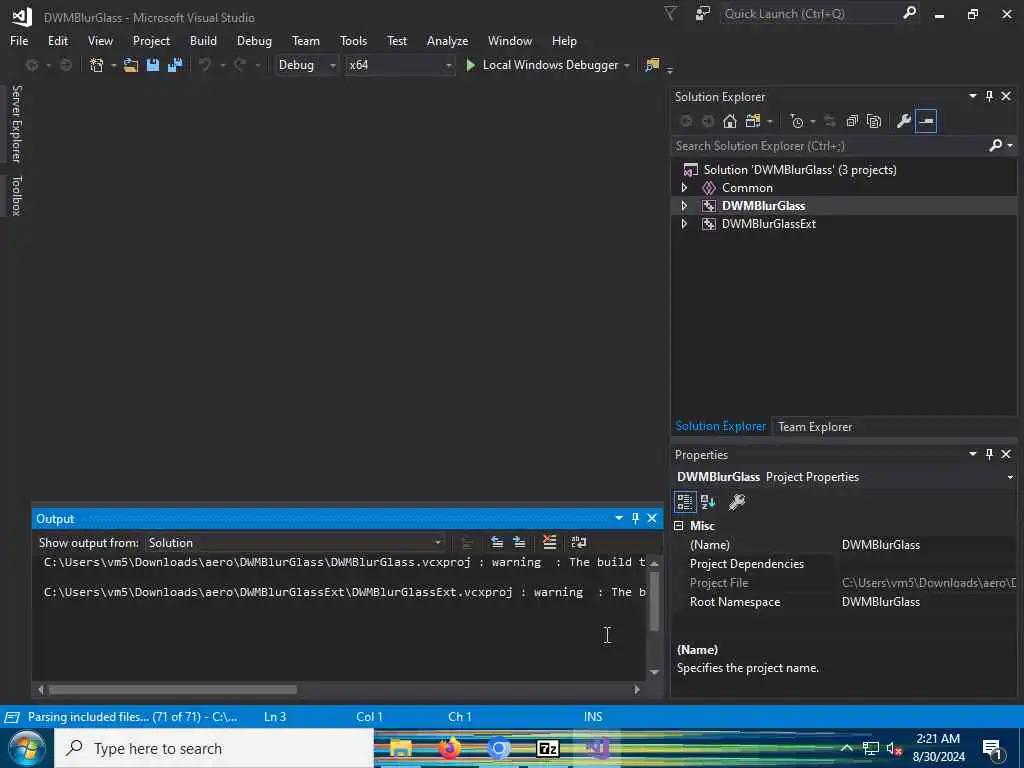The height and width of the screenshot is (768, 1024).
Task: Open the Output window options dropdown arrow
Action: click(618, 519)
